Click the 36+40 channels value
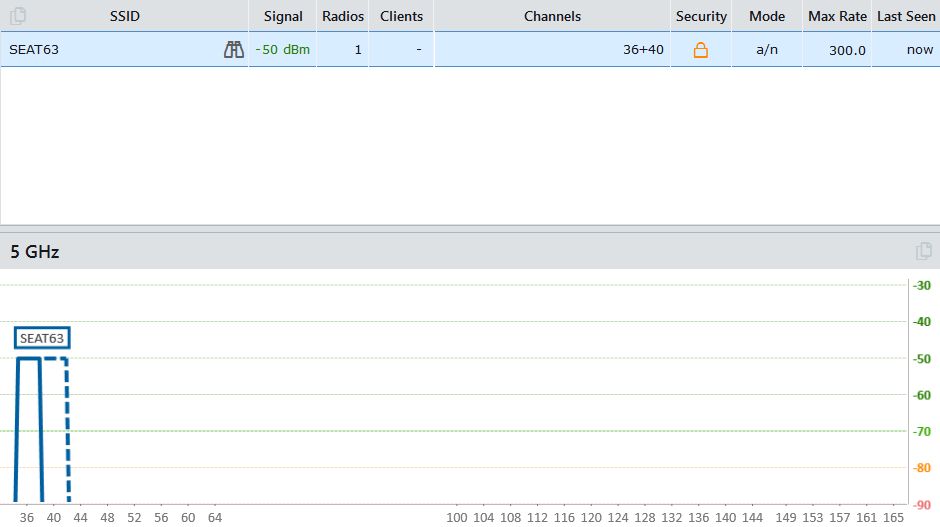 point(643,50)
